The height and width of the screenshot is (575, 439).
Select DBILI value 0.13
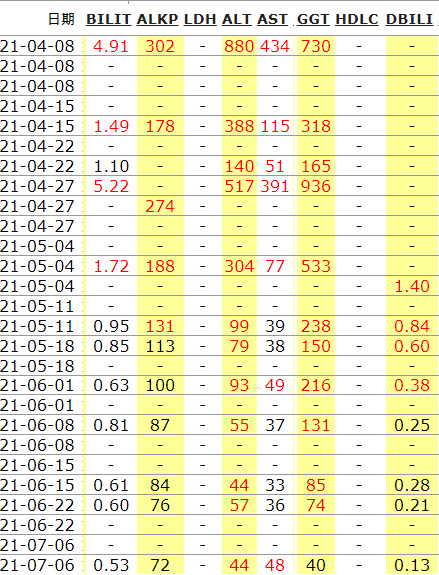[411, 565]
